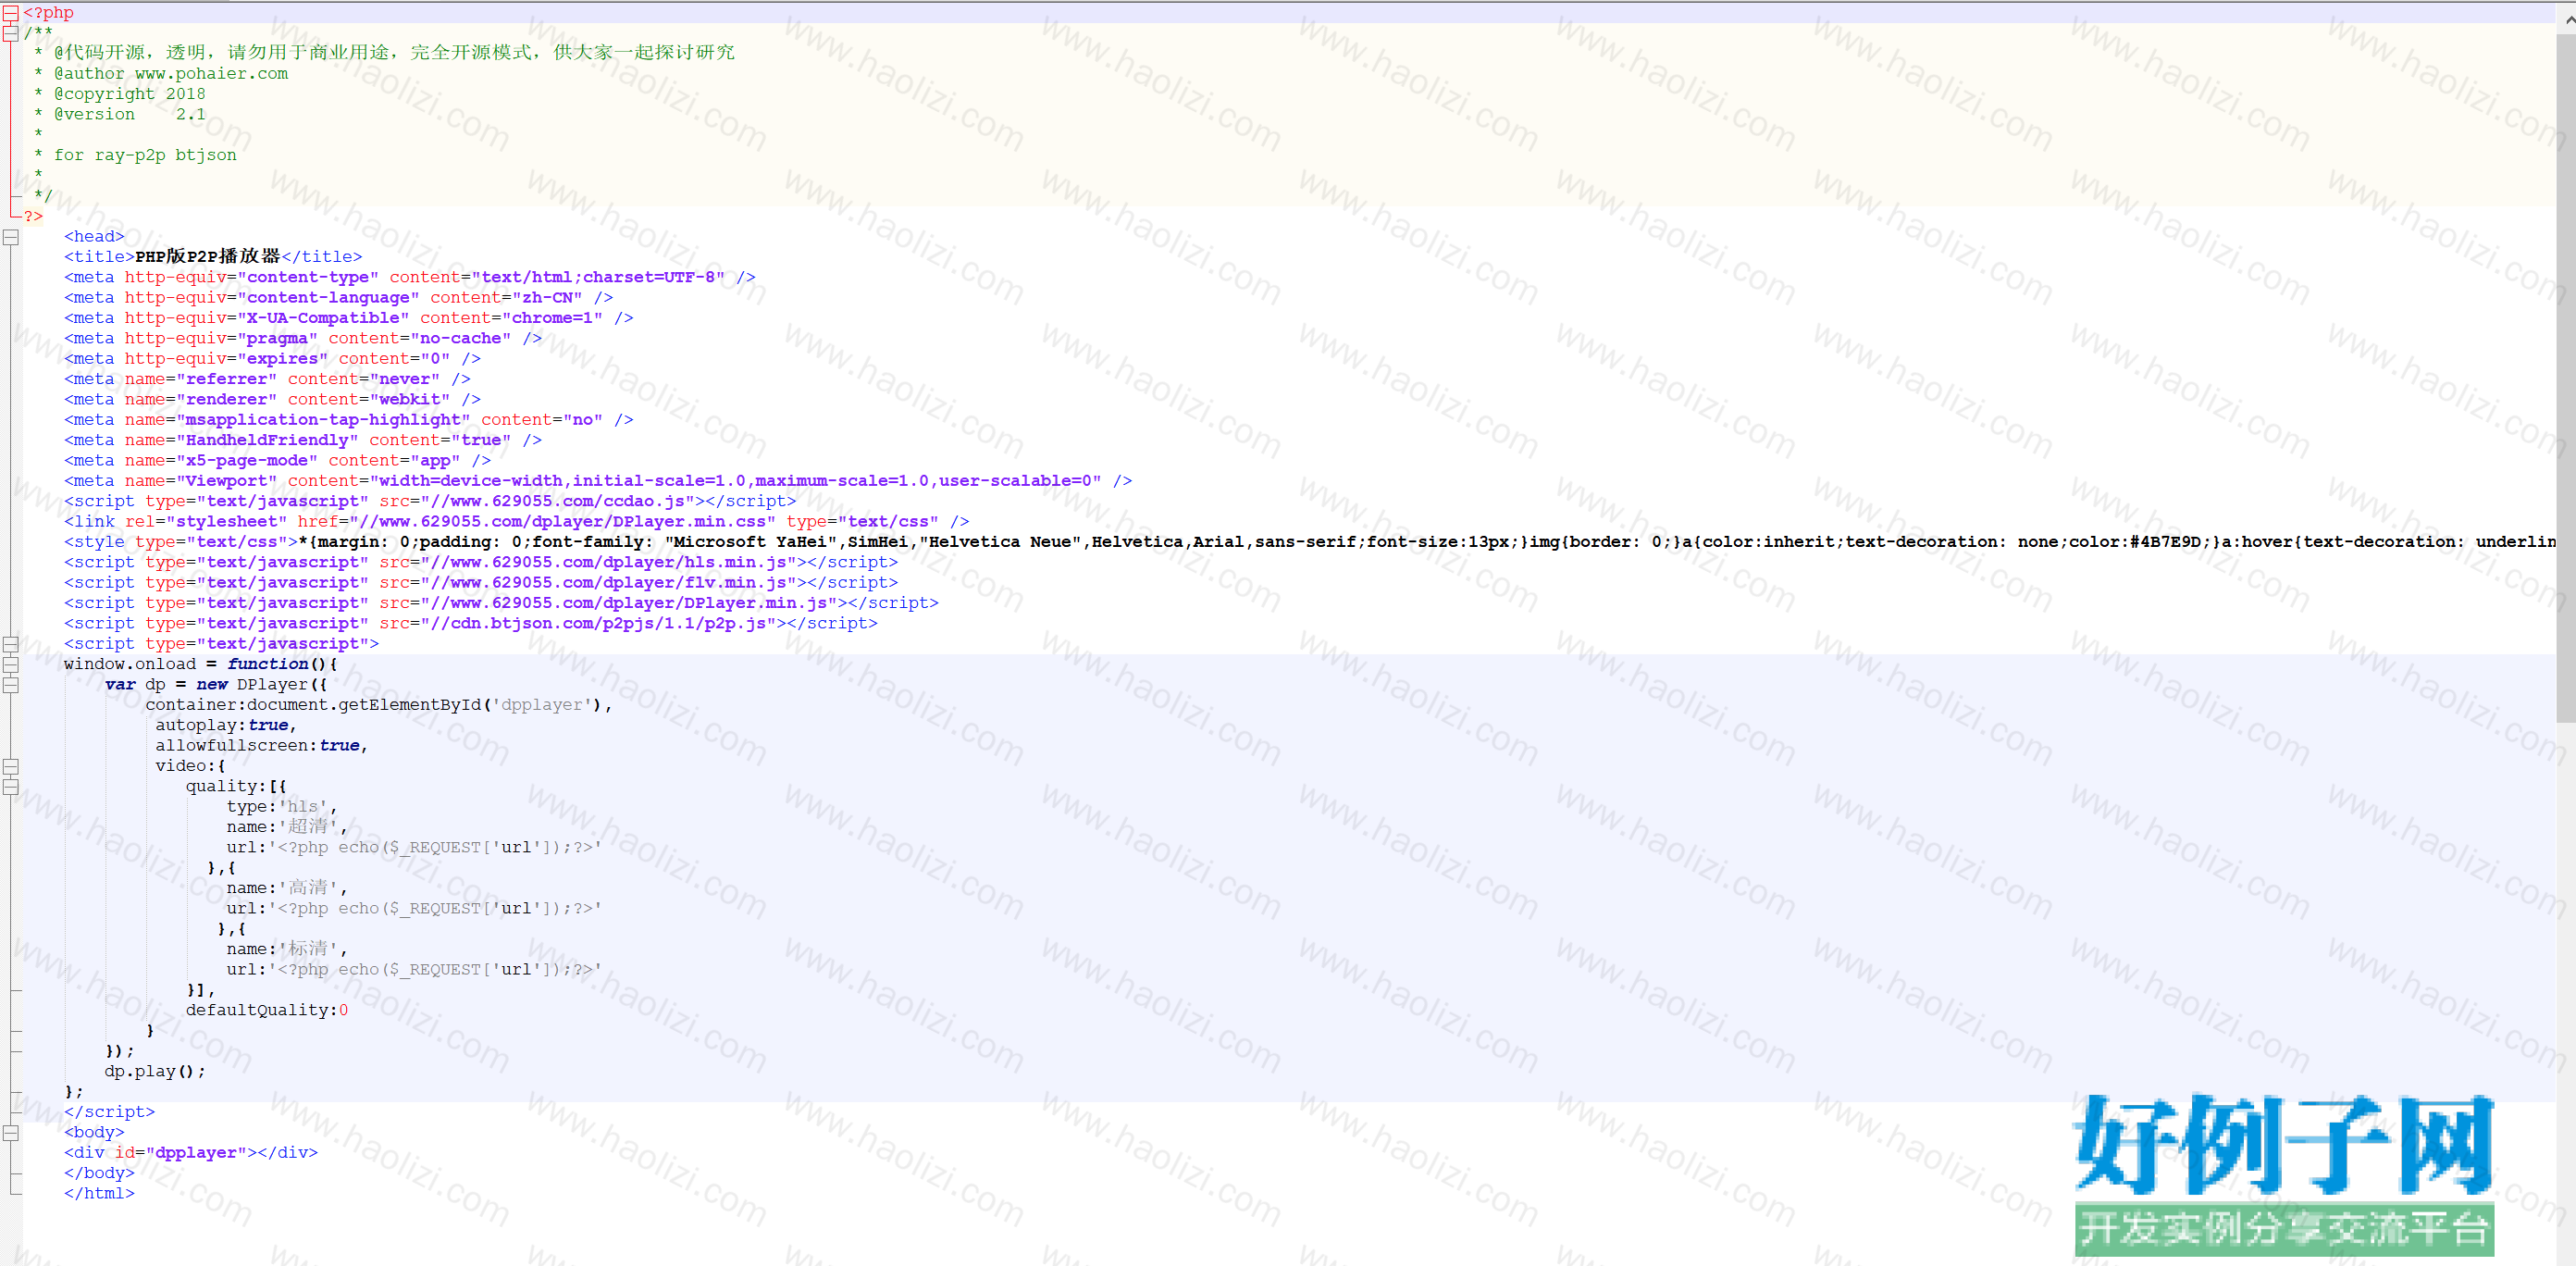Collapse the <body> tag fold marker
2576x1266 pixels.
pyautogui.click(x=11, y=1133)
